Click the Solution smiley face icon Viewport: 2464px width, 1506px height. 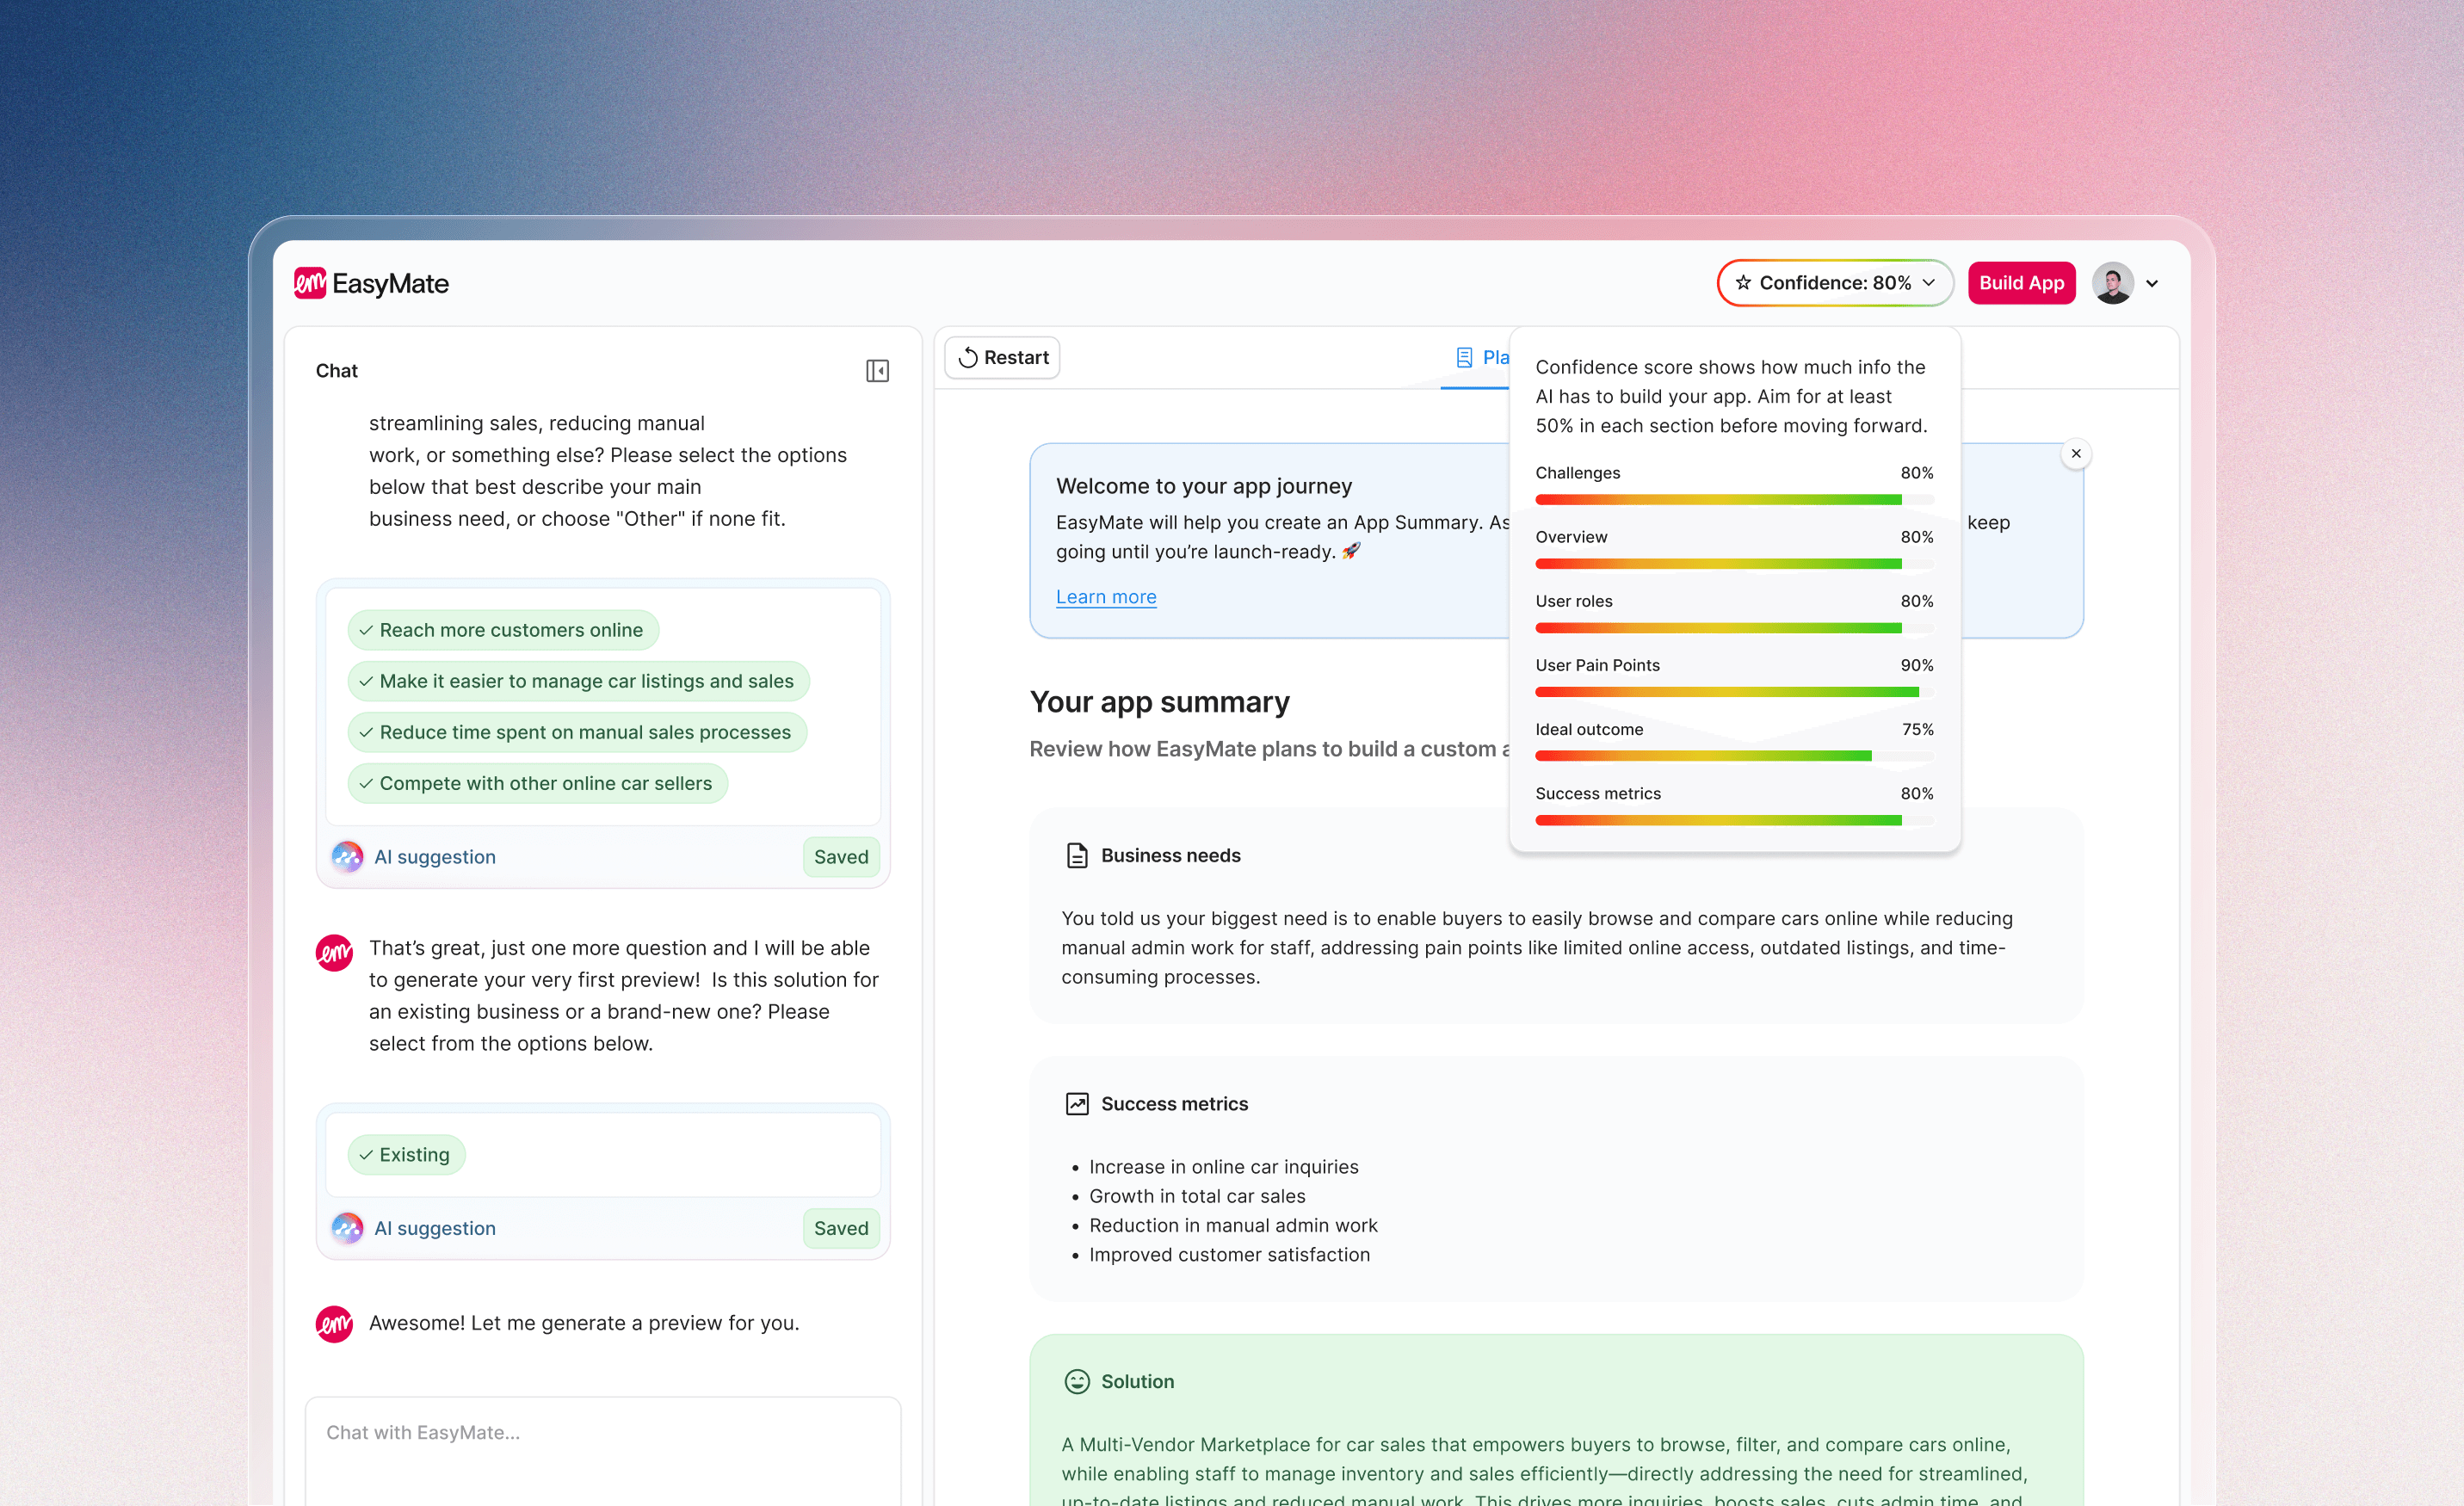point(1077,1381)
